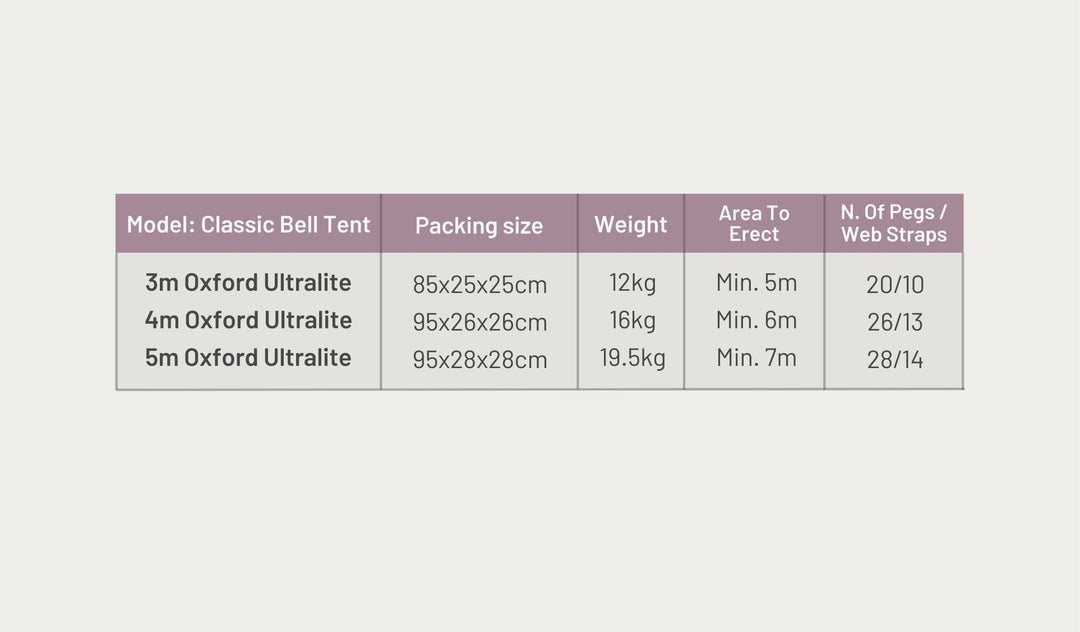The width and height of the screenshot is (1080, 632).
Task: Click 'N. Of Pegs / Web Straps' header
Action: [893, 223]
